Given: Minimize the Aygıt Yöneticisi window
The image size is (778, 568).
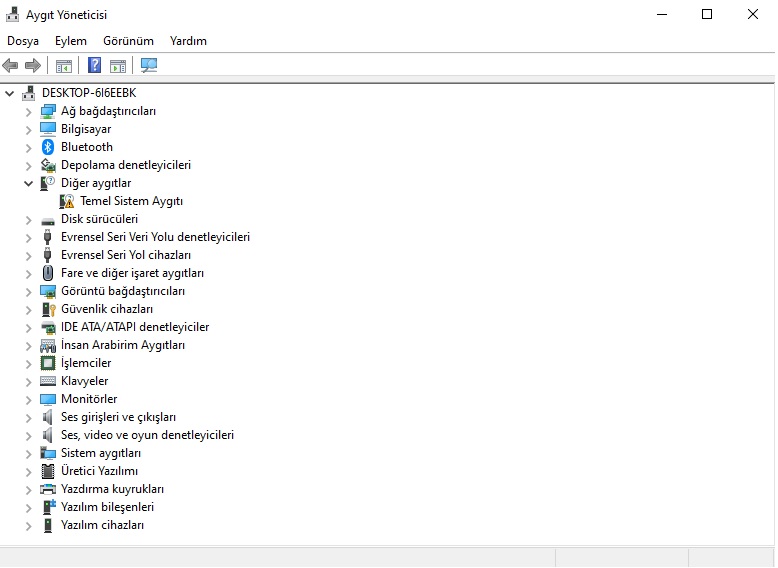Looking at the screenshot, I should (662, 14).
